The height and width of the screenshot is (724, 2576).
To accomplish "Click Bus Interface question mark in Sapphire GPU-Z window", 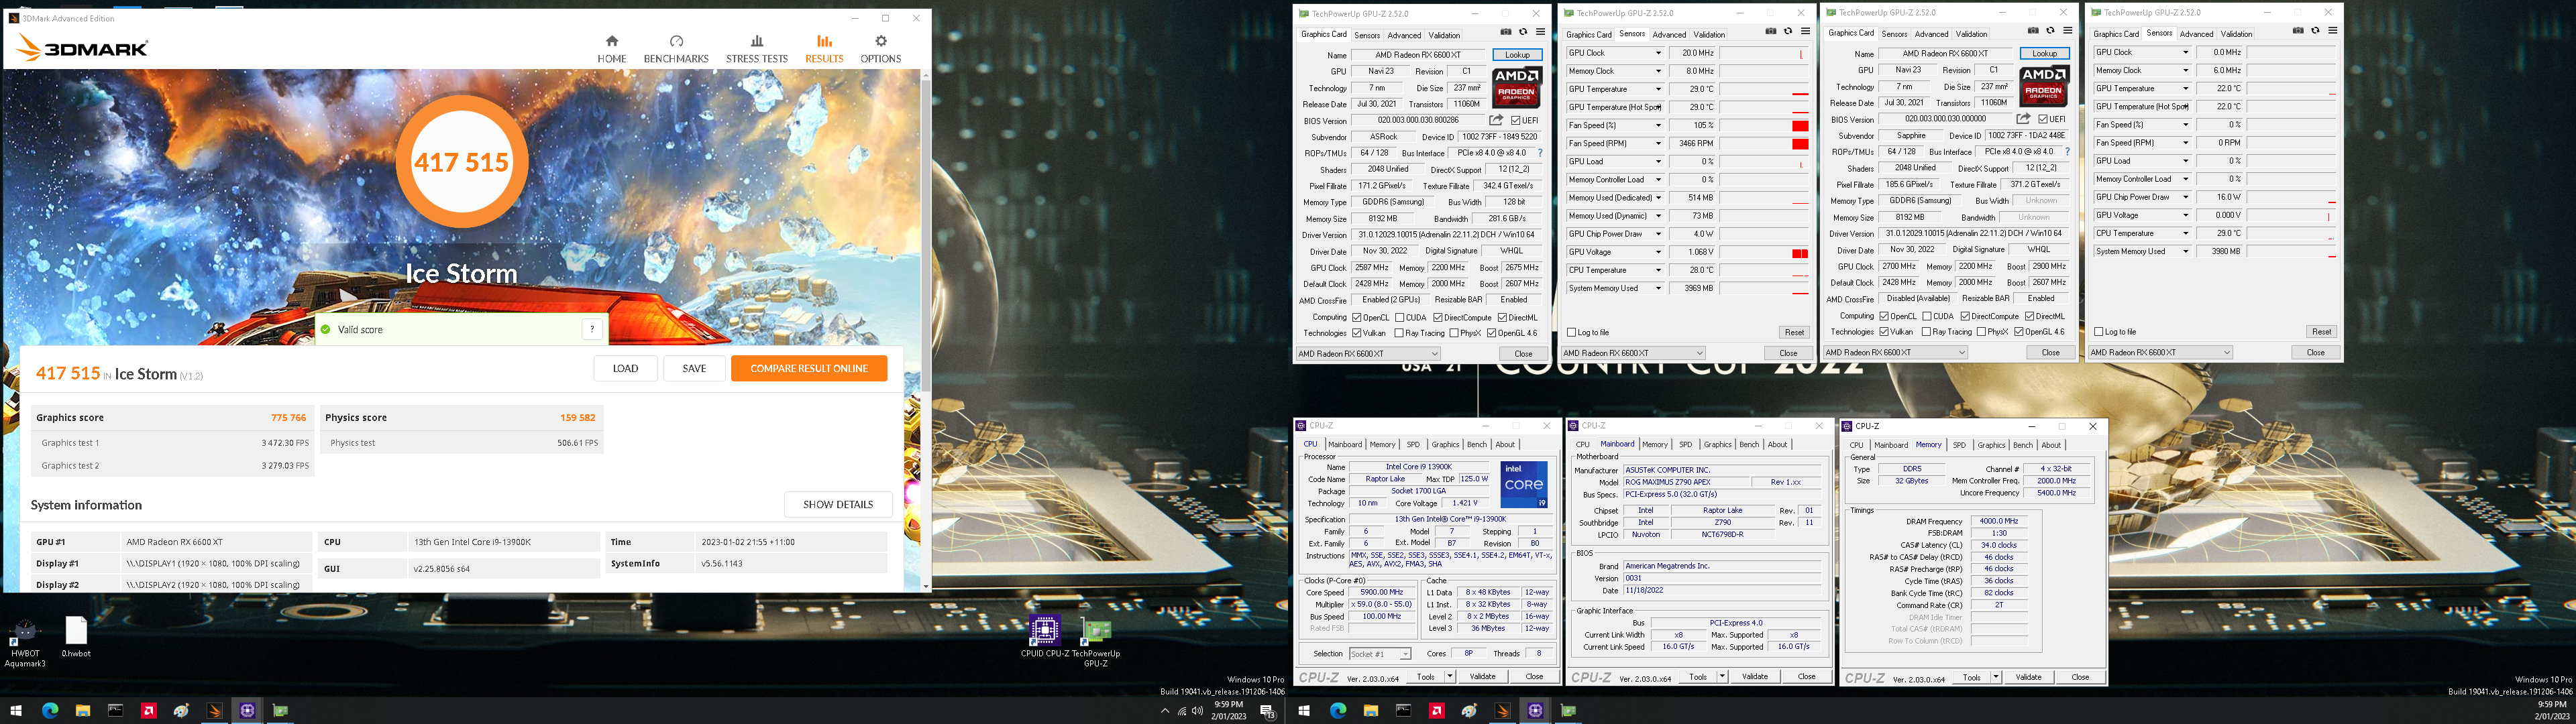I will pos(2067,152).
